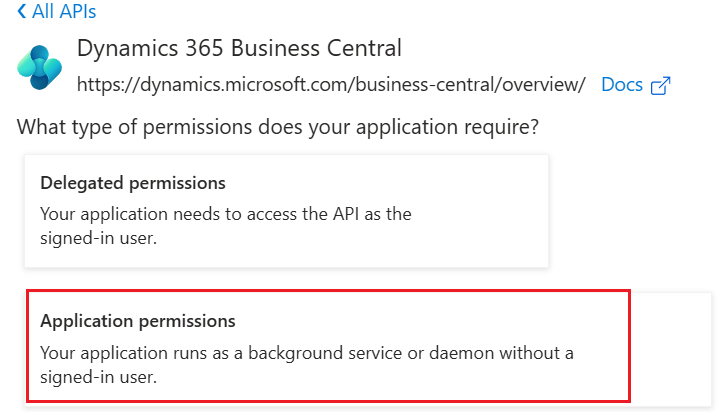Click the Dynamics 365 Business Central title
This screenshot has width=721, height=412.
pos(239,48)
